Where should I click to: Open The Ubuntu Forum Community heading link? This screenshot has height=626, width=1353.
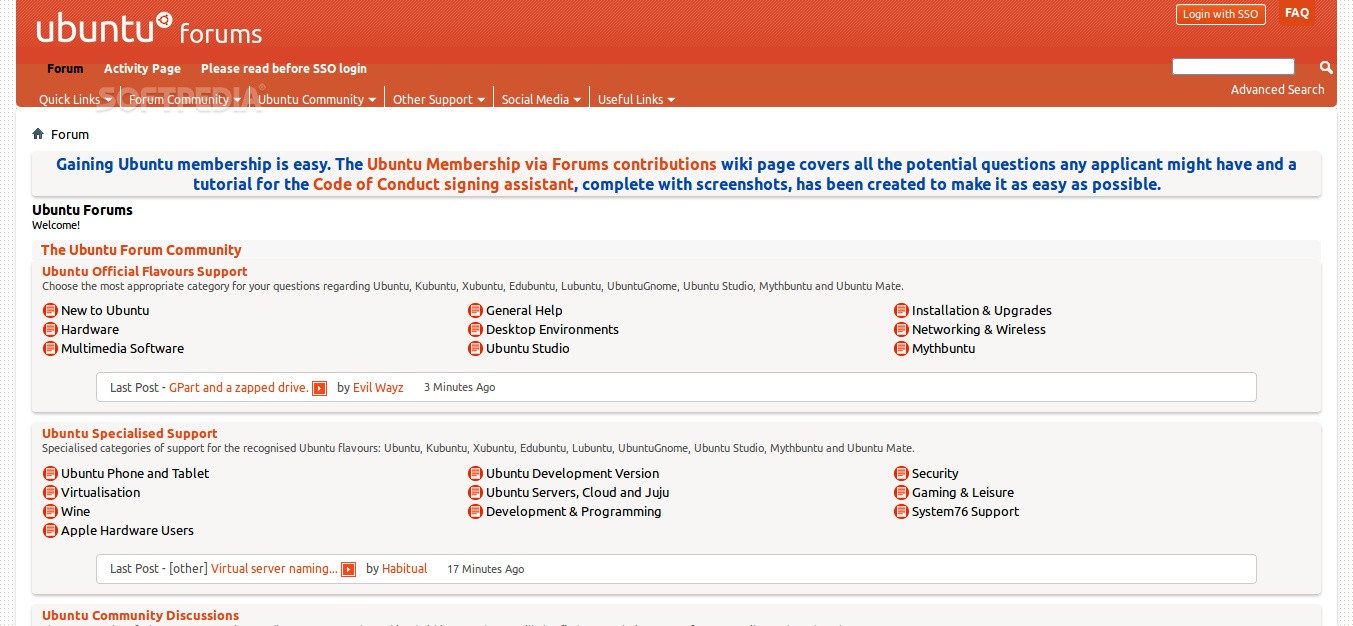[x=141, y=250]
